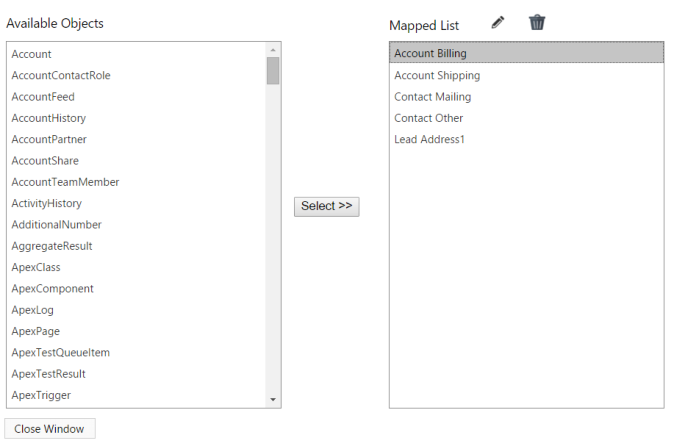
Task: Choose AccountContactRole from the list
Action: click(137, 76)
